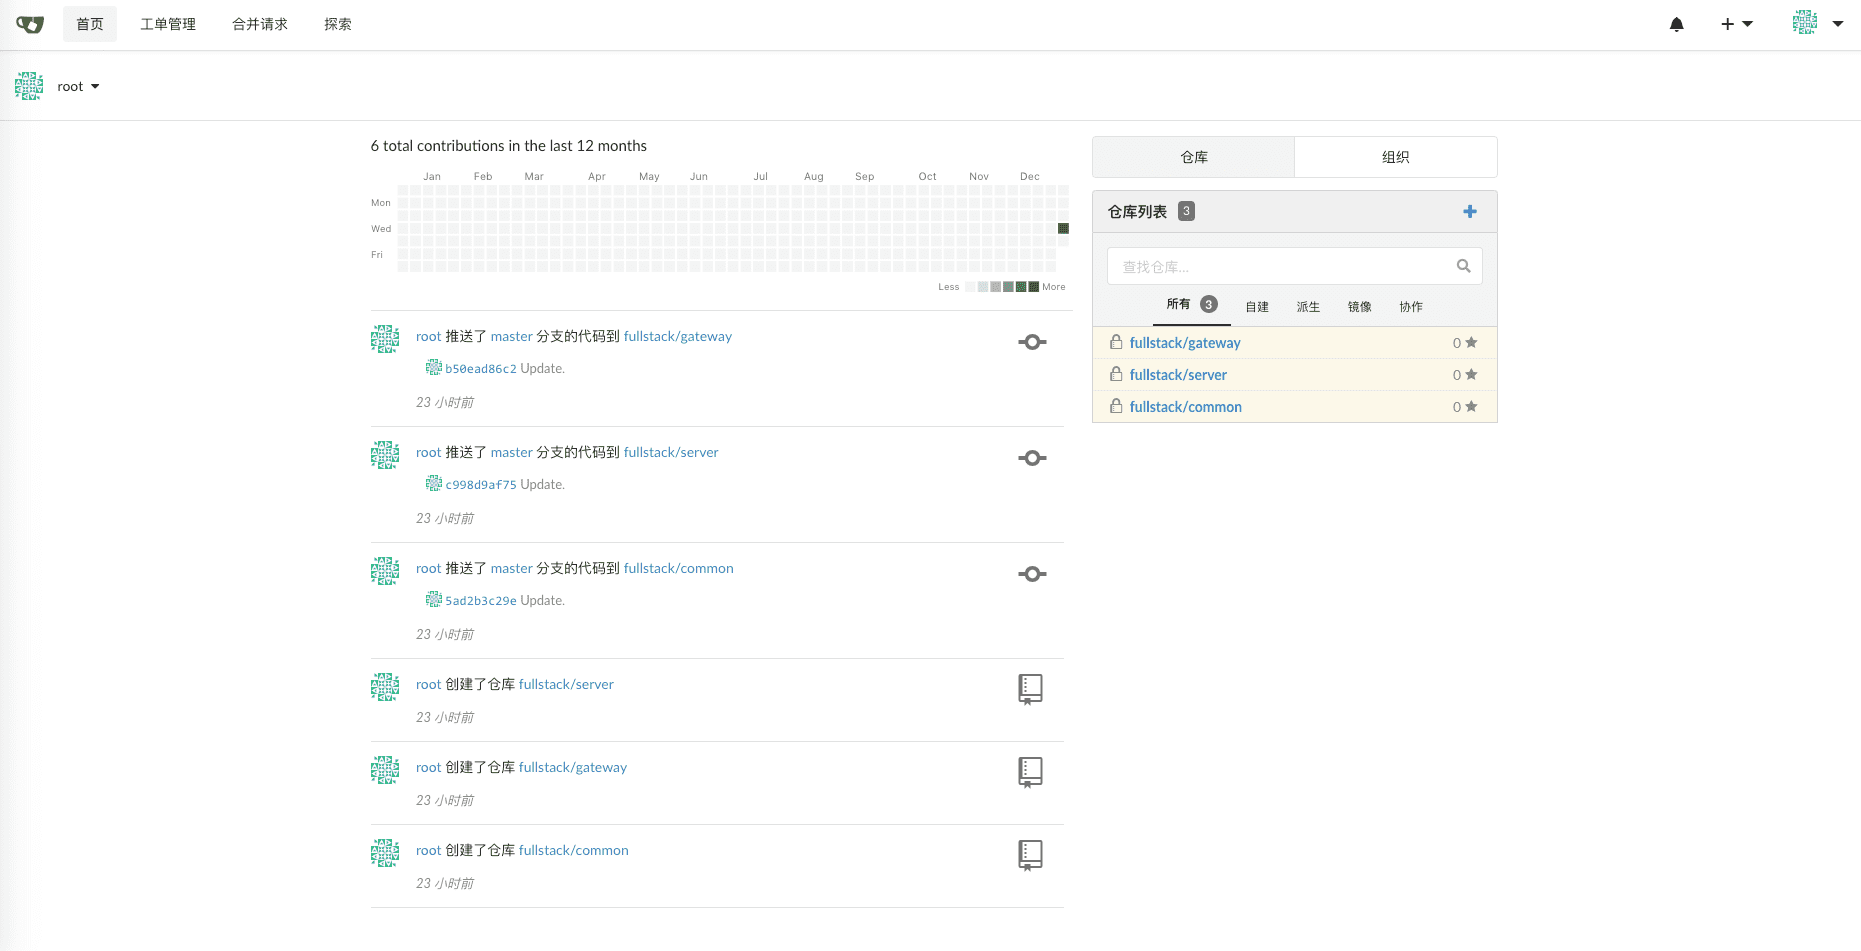The height and width of the screenshot is (951, 1861).
Task: Click the blue plus icon to add a repository
Action: [1469, 211]
